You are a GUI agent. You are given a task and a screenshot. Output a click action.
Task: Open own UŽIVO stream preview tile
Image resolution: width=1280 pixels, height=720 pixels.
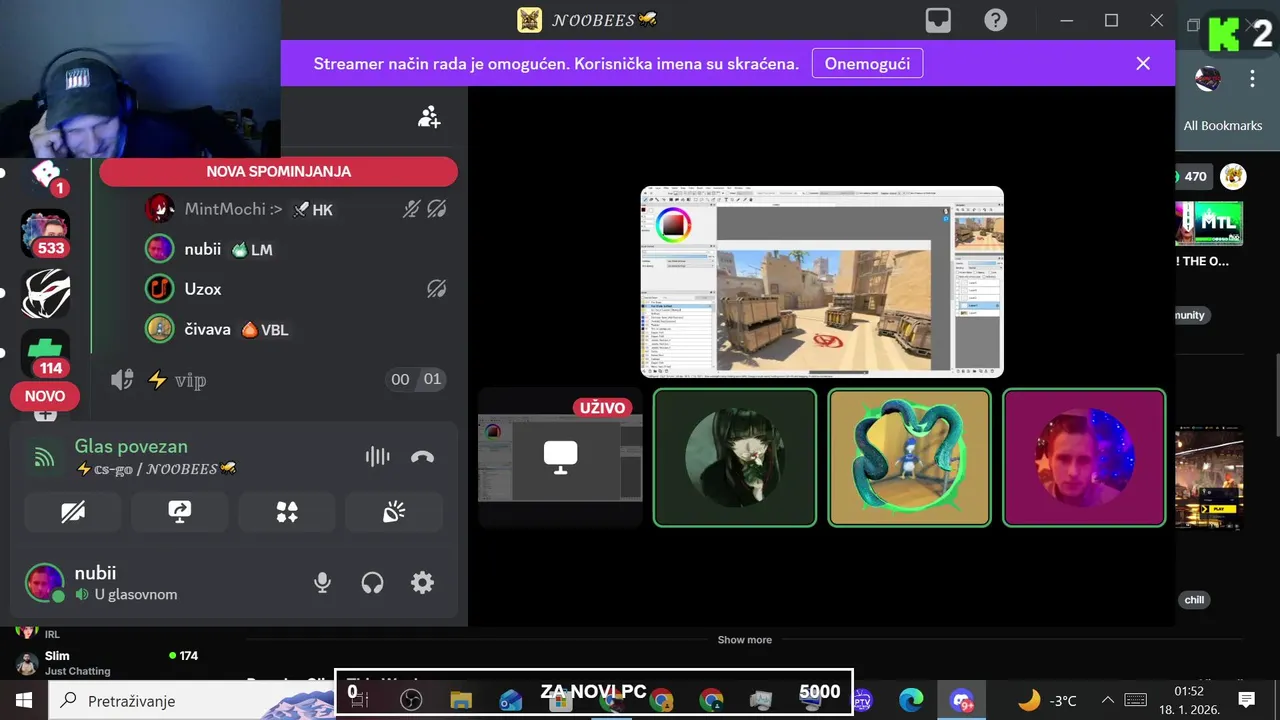pyautogui.click(x=560, y=457)
